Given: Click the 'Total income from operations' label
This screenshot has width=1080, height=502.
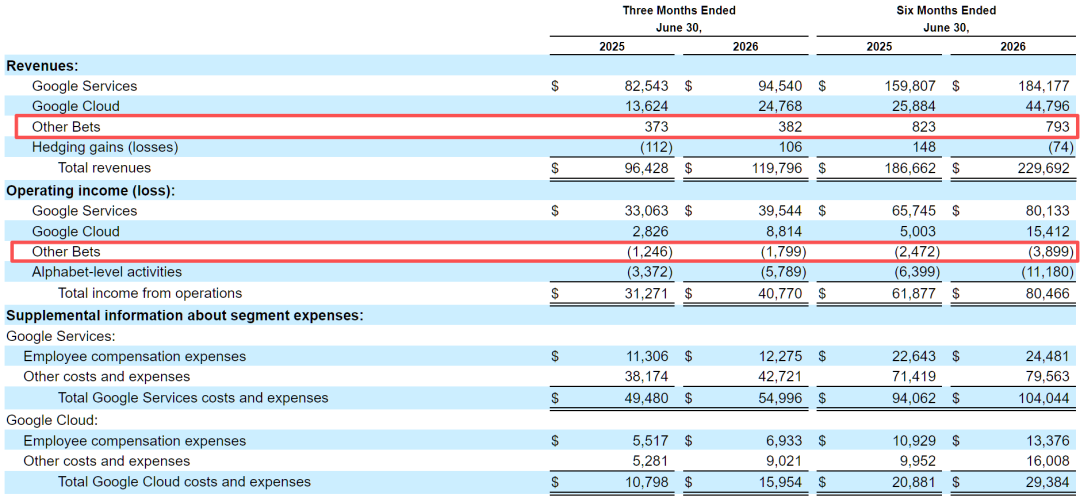Looking at the screenshot, I should tap(149, 293).
